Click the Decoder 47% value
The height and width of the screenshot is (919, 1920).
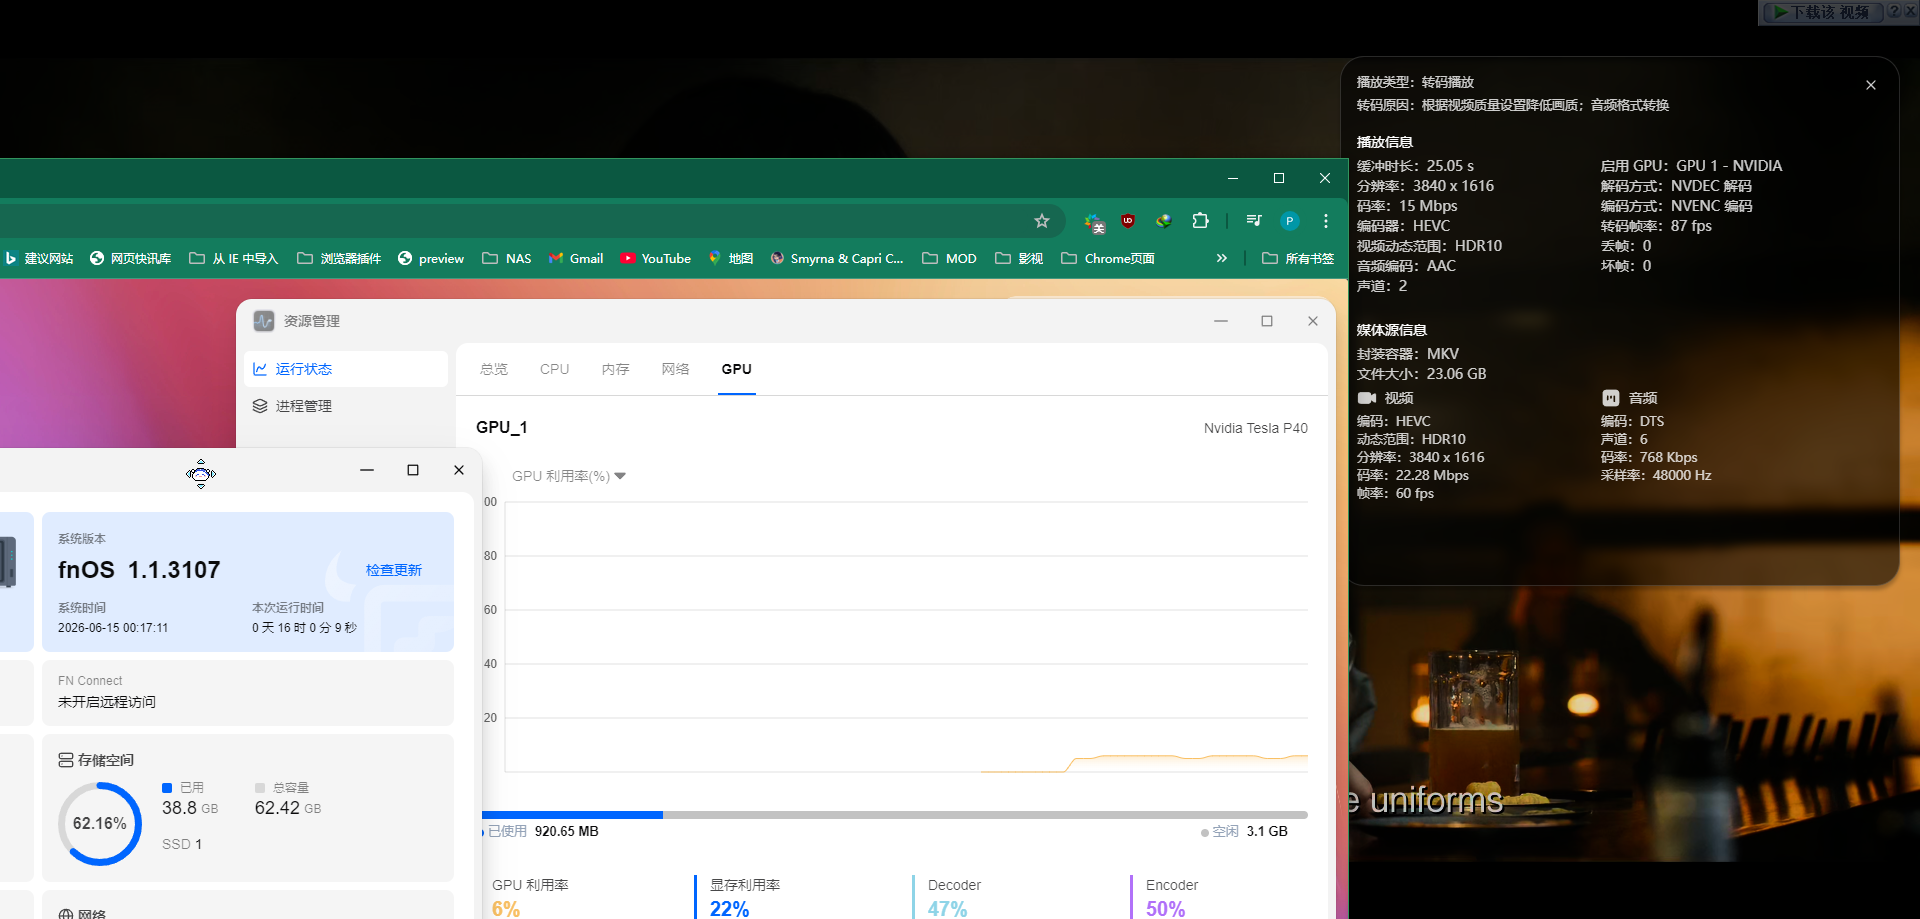point(947,908)
